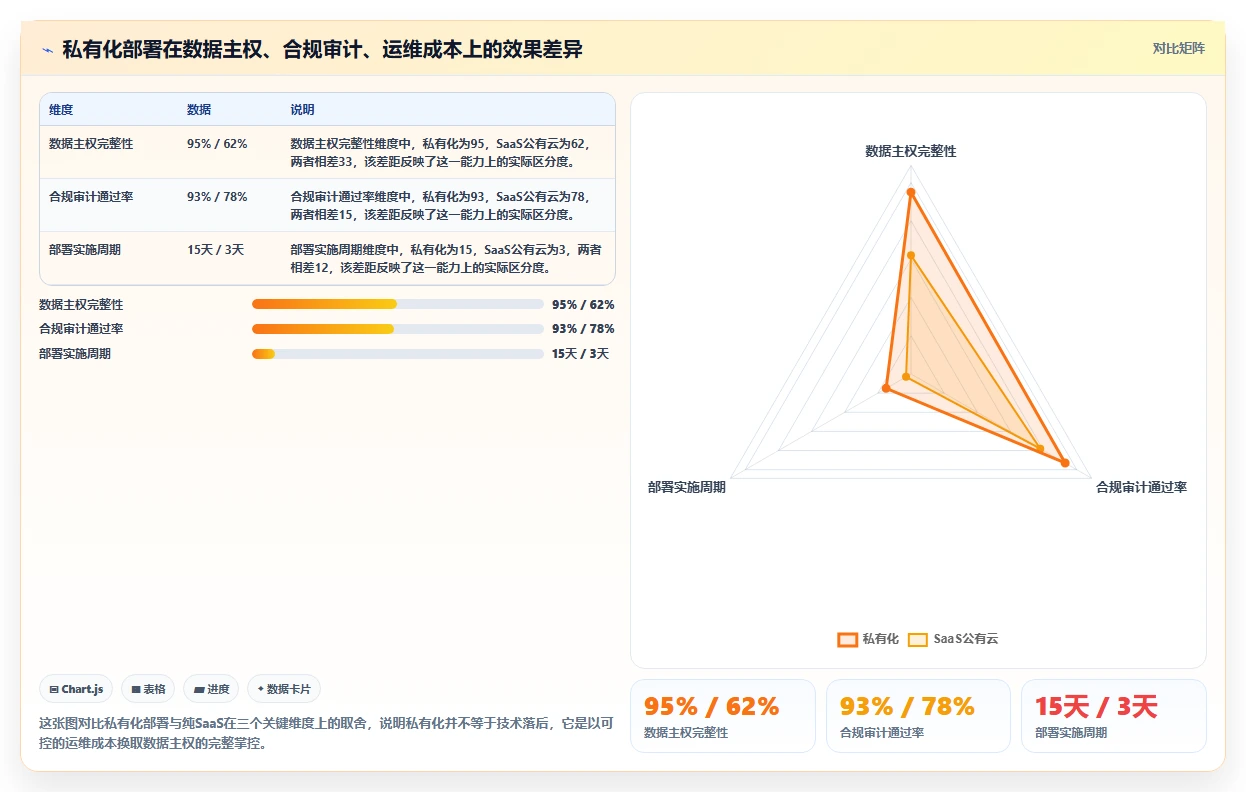Viewport: 1246px width, 792px height.
Task: Click the 进度 tag
Action: 211,689
